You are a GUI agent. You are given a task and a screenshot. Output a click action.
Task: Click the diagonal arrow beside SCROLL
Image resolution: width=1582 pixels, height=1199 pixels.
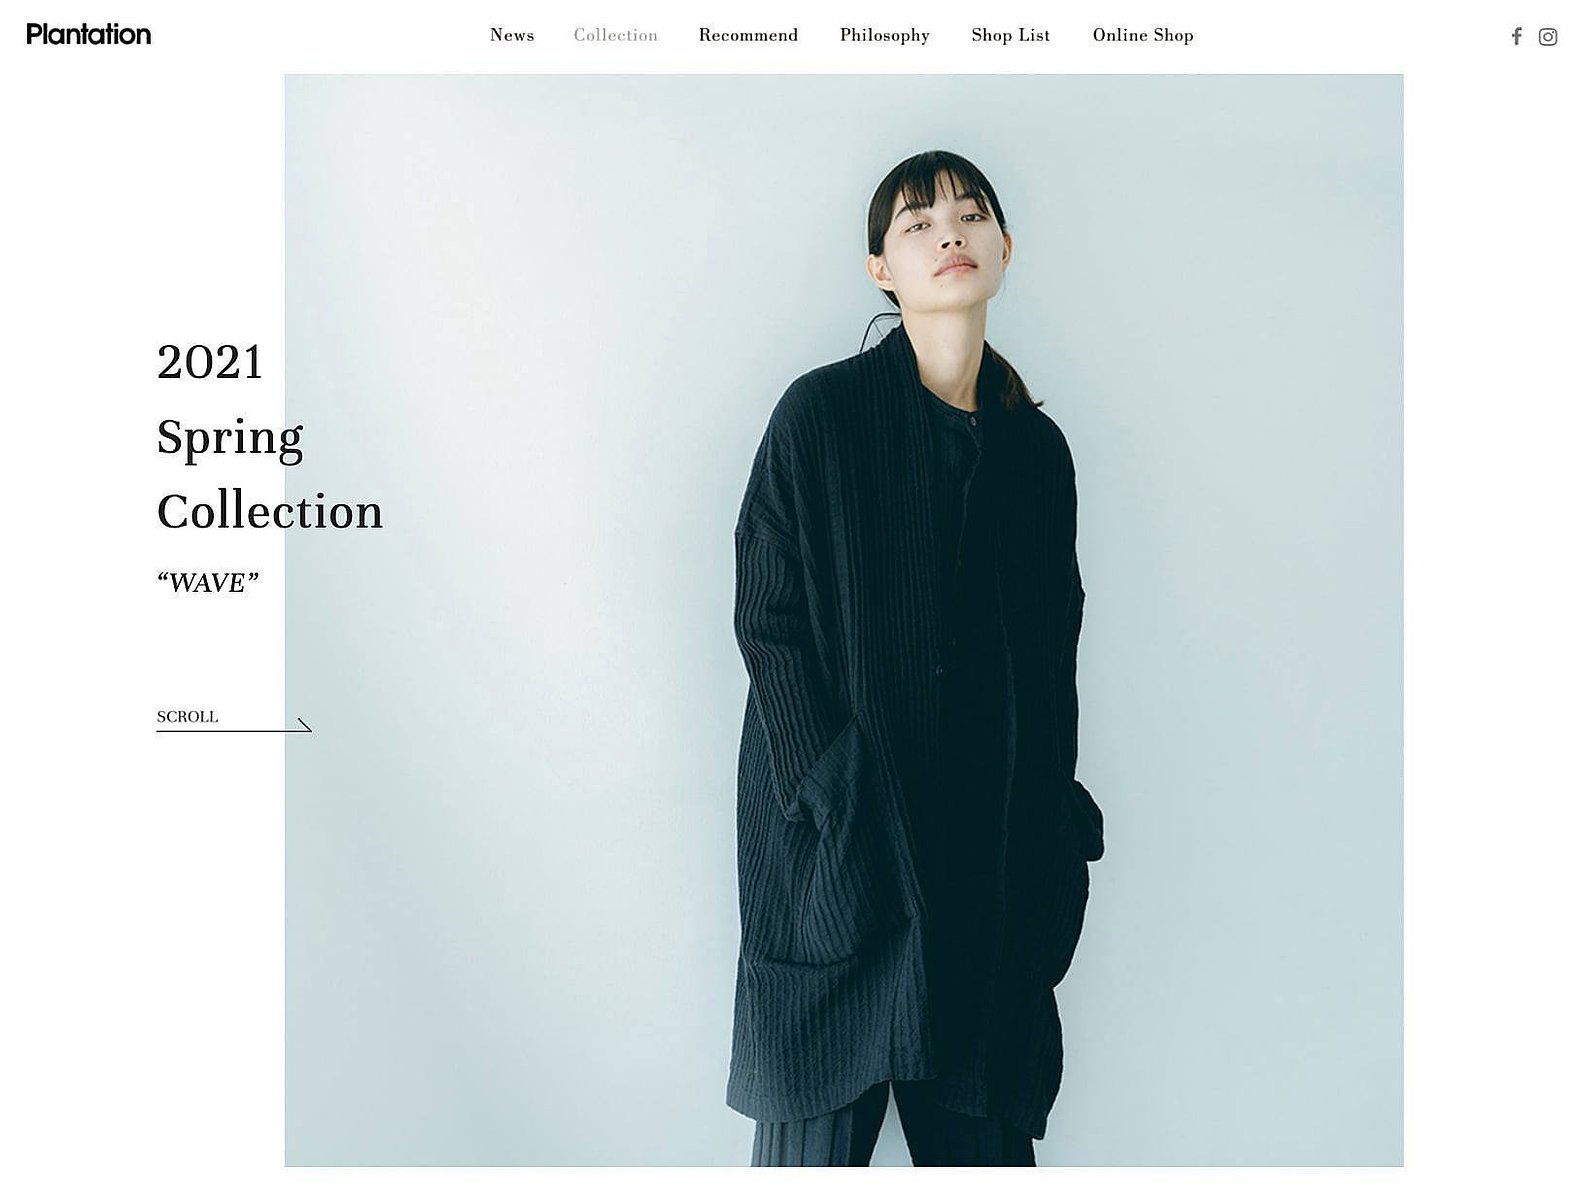click(x=305, y=725)
